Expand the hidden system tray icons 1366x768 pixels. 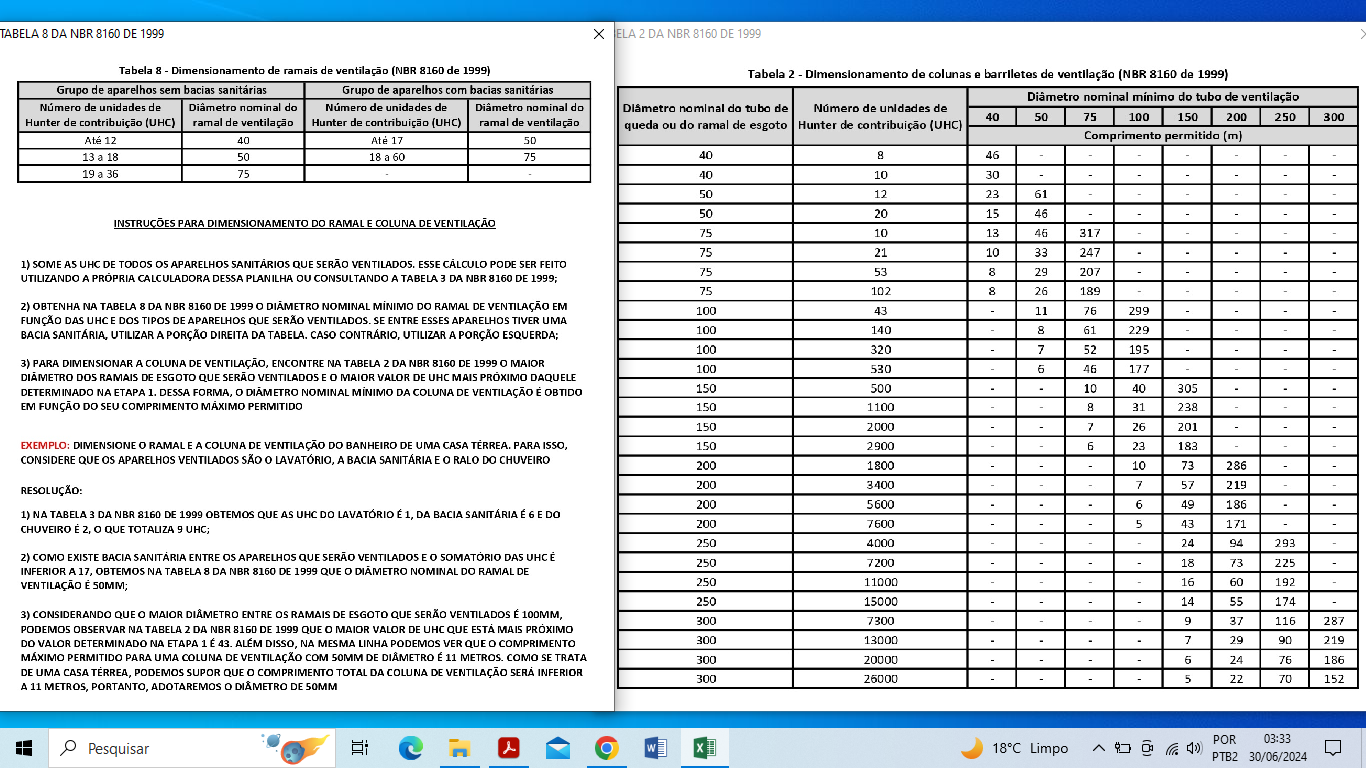pyautogui.click(x=1098, y=747)
